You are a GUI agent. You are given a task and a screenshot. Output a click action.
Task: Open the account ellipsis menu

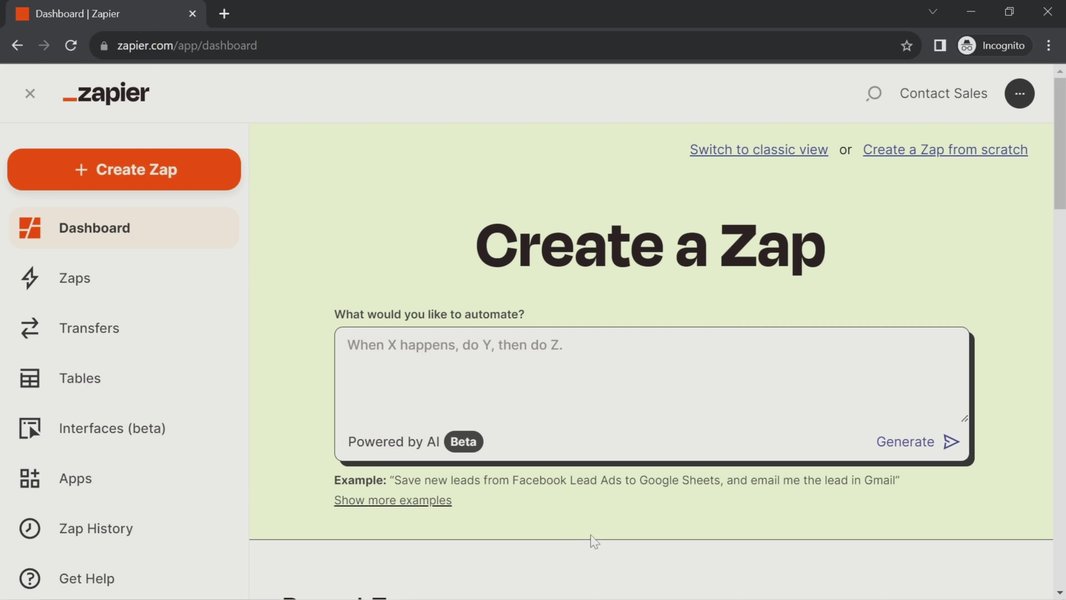[1019, 93]
